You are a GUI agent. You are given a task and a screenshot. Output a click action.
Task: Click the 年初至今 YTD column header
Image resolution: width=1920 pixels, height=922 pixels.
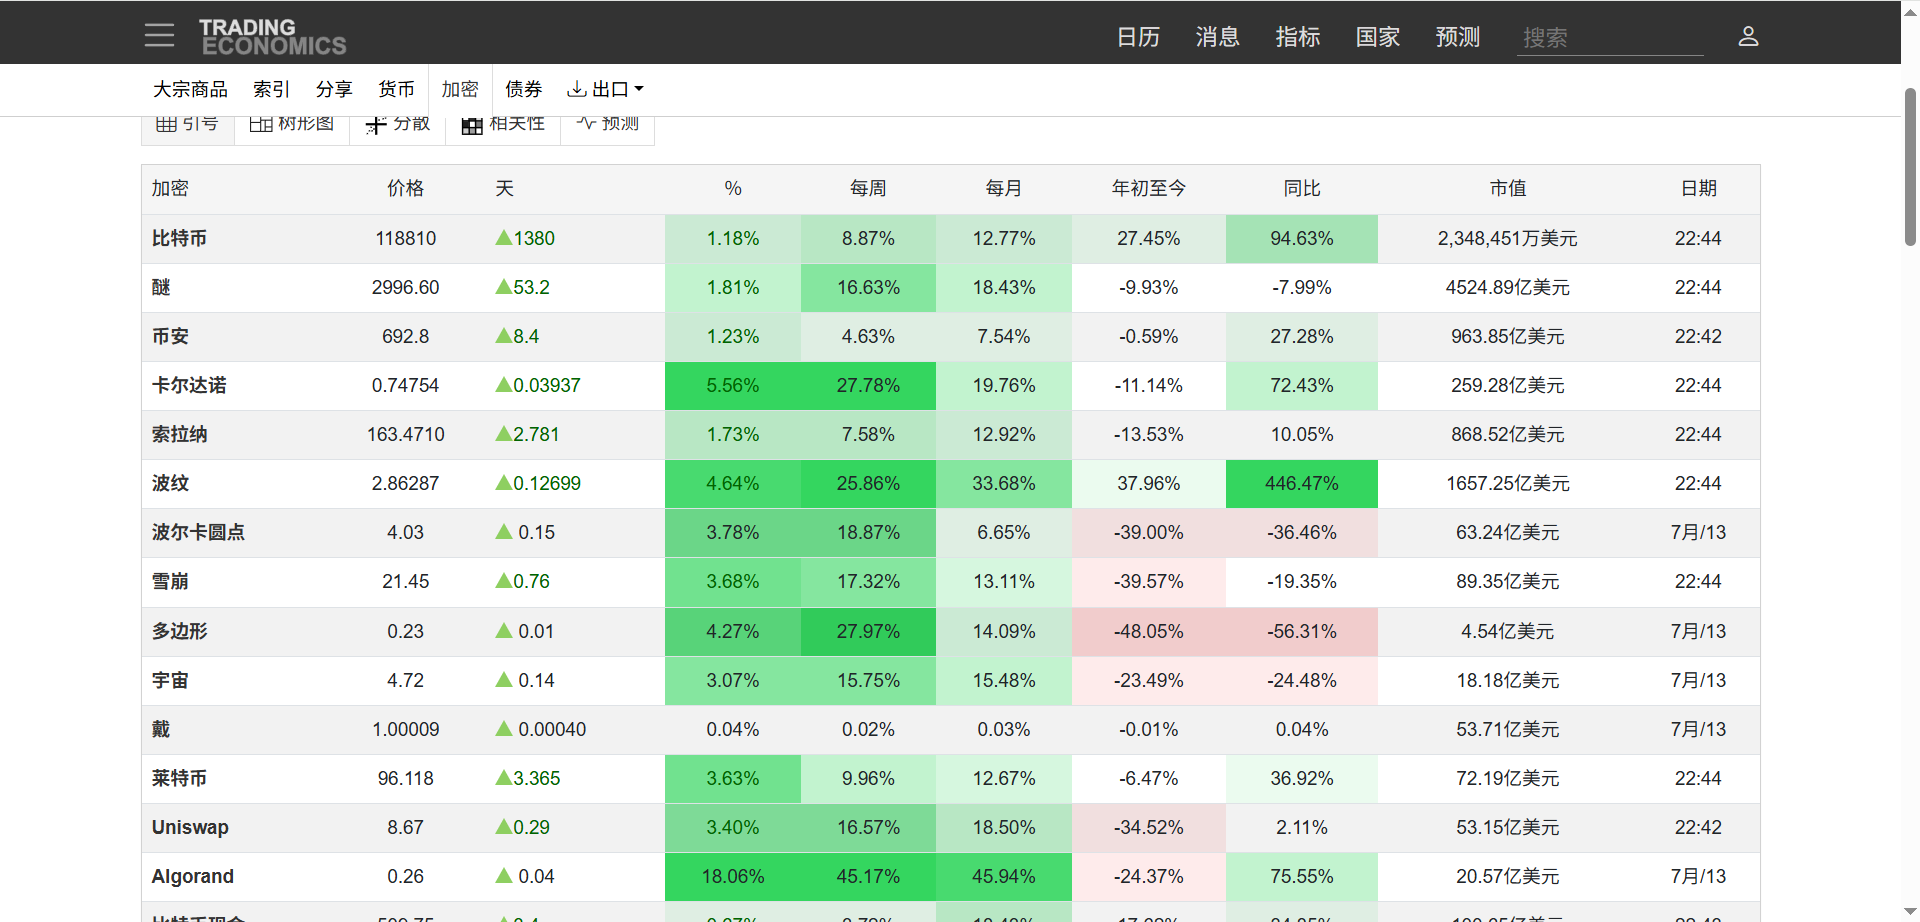(x=1149, y=188)
